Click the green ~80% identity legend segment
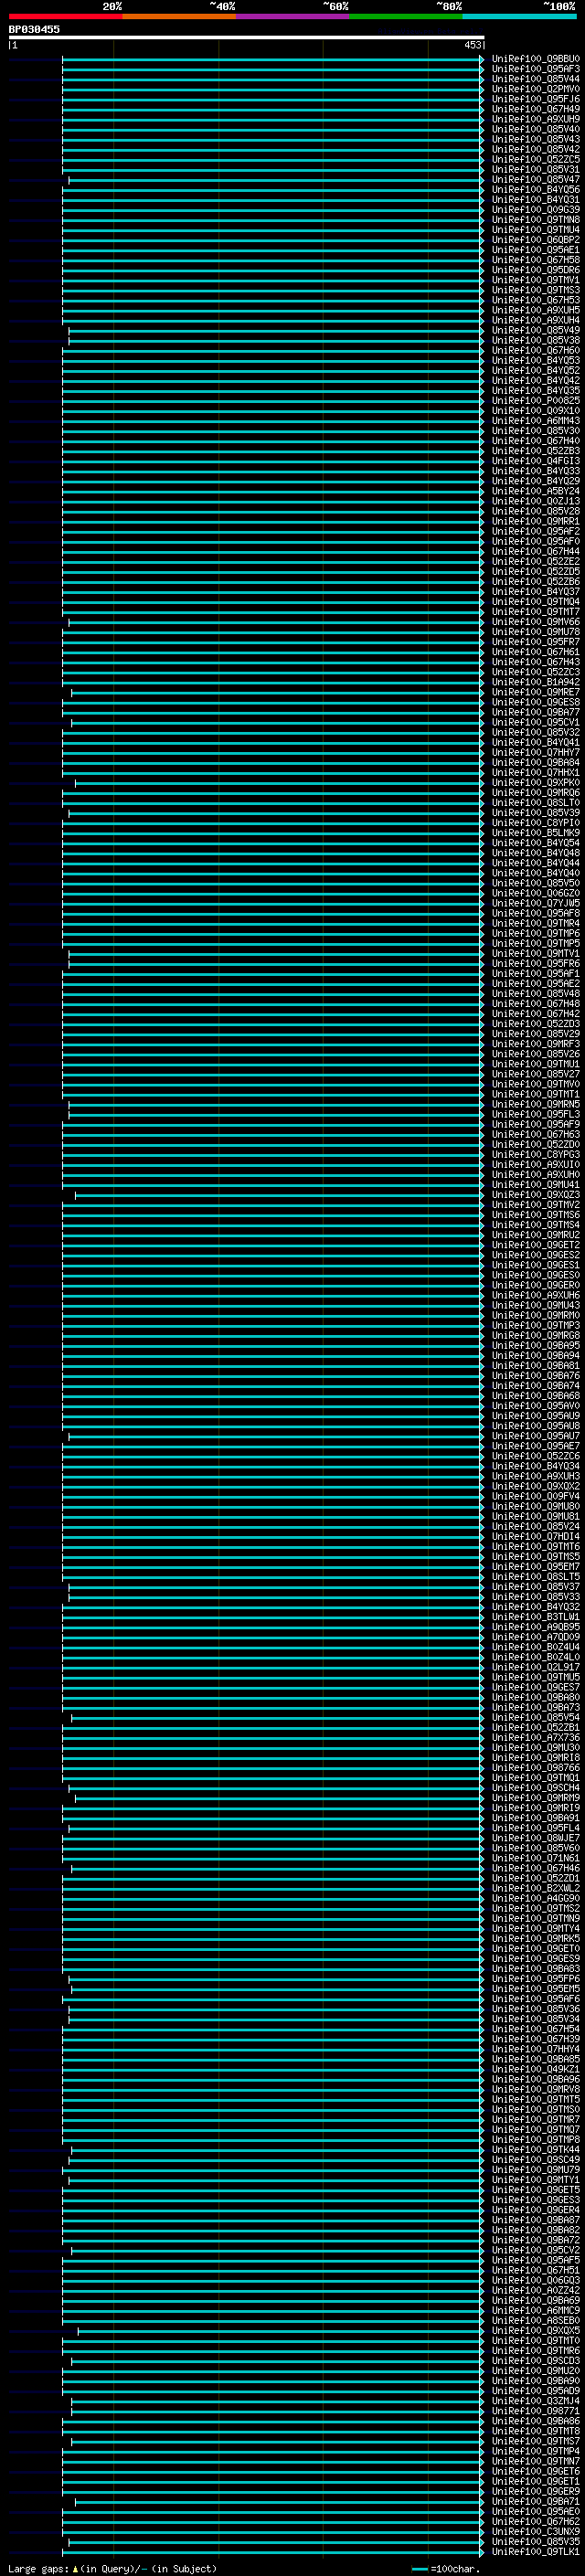 pos(406,16)
